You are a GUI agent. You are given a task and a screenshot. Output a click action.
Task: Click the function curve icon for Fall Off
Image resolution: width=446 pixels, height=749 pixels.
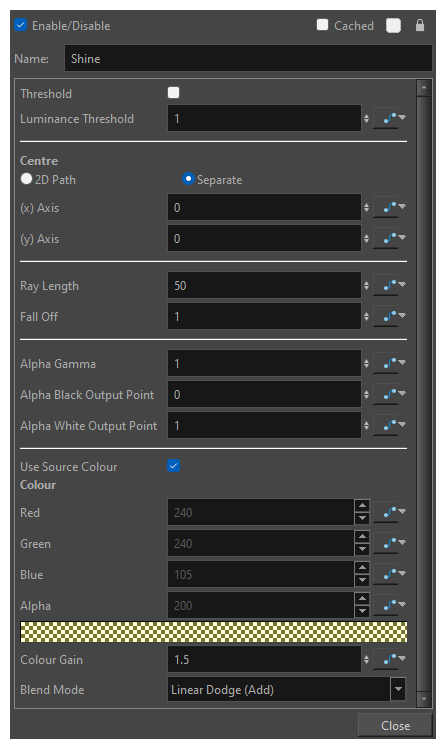[x=390, y=316]
